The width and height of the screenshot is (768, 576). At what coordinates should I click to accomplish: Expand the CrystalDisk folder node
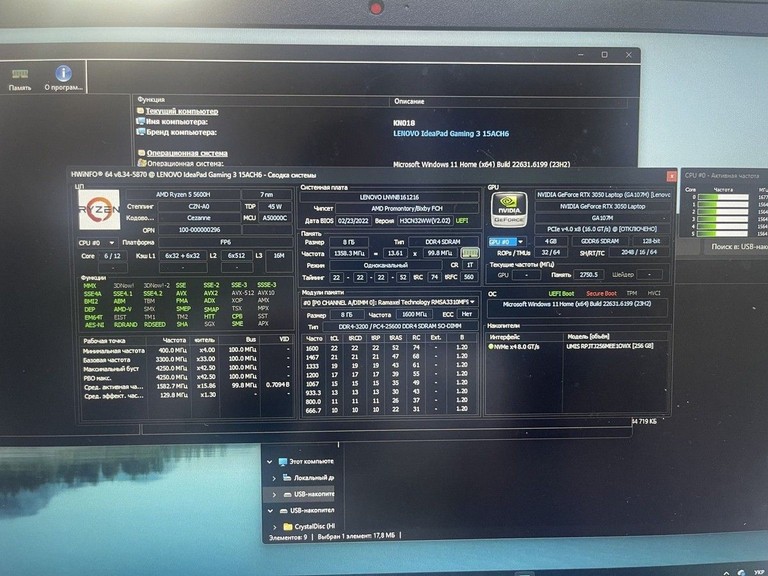pyautogui.click(x=274, y=527)
